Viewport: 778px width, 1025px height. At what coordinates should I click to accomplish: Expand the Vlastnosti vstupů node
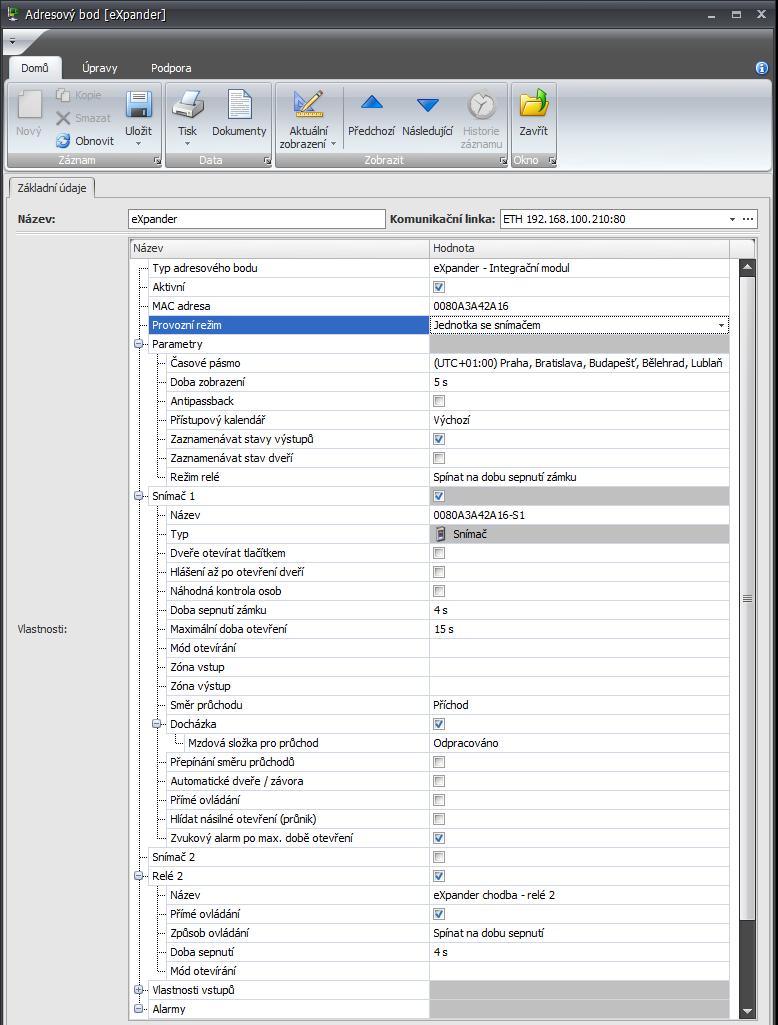138,990
